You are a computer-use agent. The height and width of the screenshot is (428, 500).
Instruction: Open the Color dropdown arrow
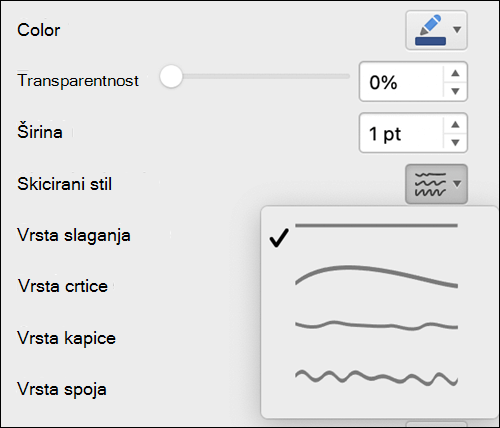point(457,30)
